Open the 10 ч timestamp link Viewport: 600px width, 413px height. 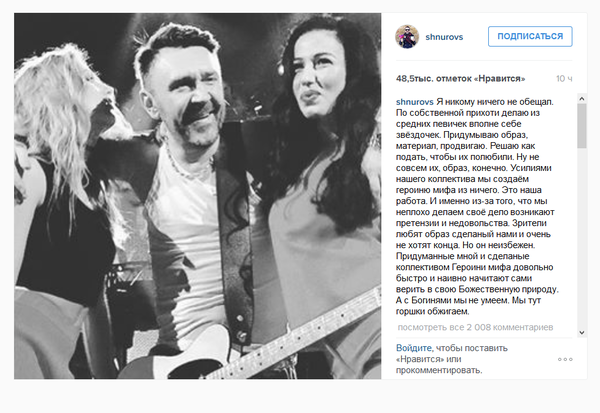tap(564, 78)
